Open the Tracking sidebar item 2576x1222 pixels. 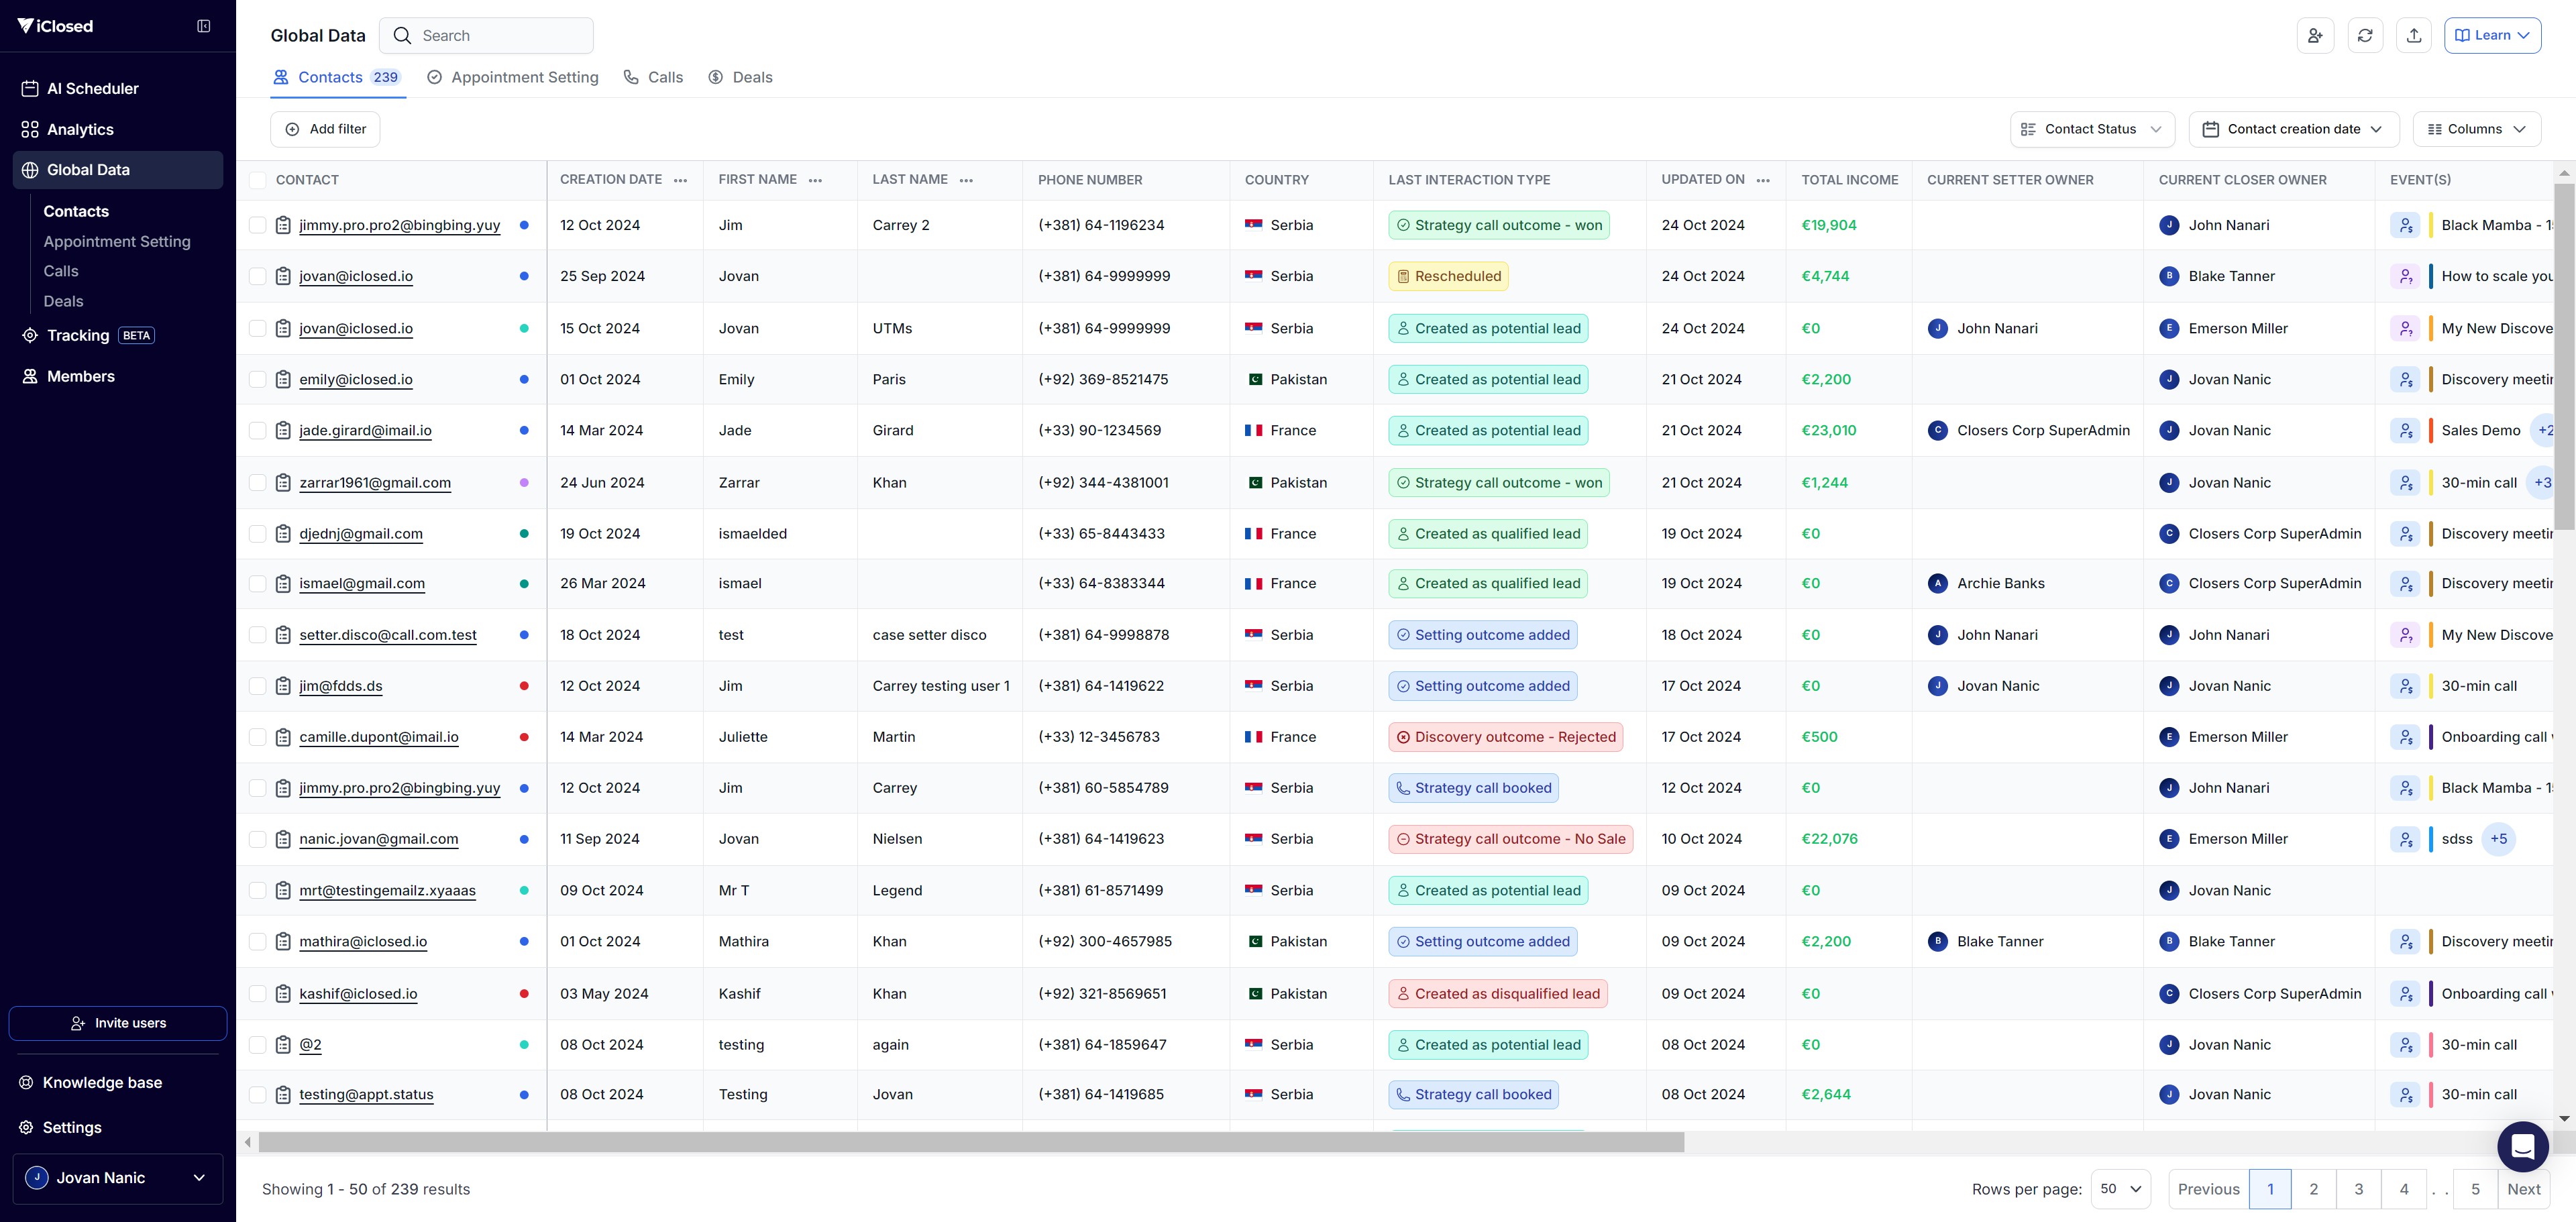coord(78,335)
